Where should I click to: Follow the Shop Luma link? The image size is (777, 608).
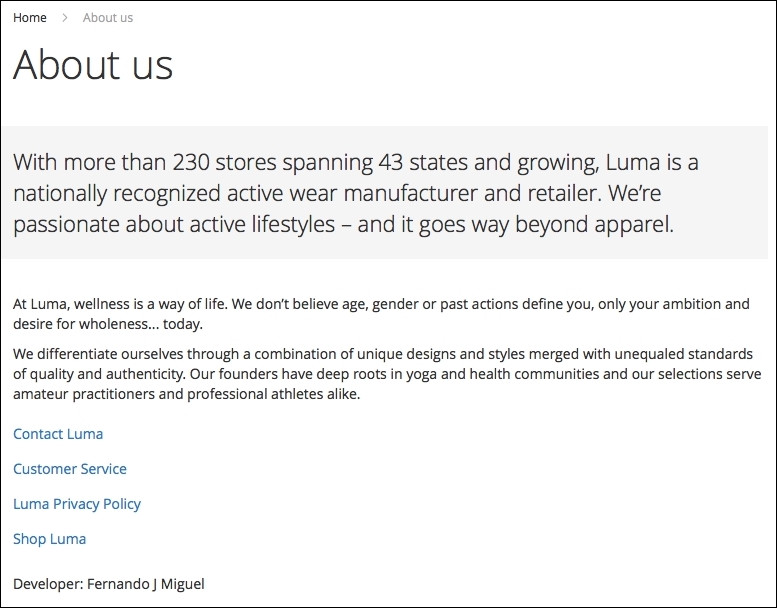tap(50, 539)
